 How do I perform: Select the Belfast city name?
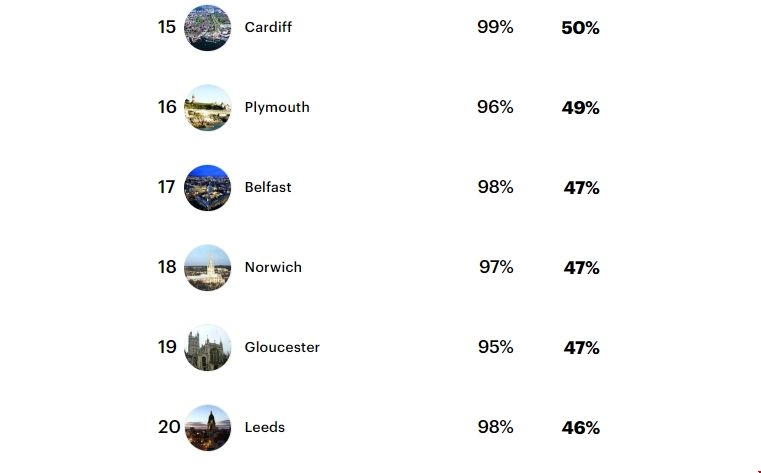(x=268, y=188)
